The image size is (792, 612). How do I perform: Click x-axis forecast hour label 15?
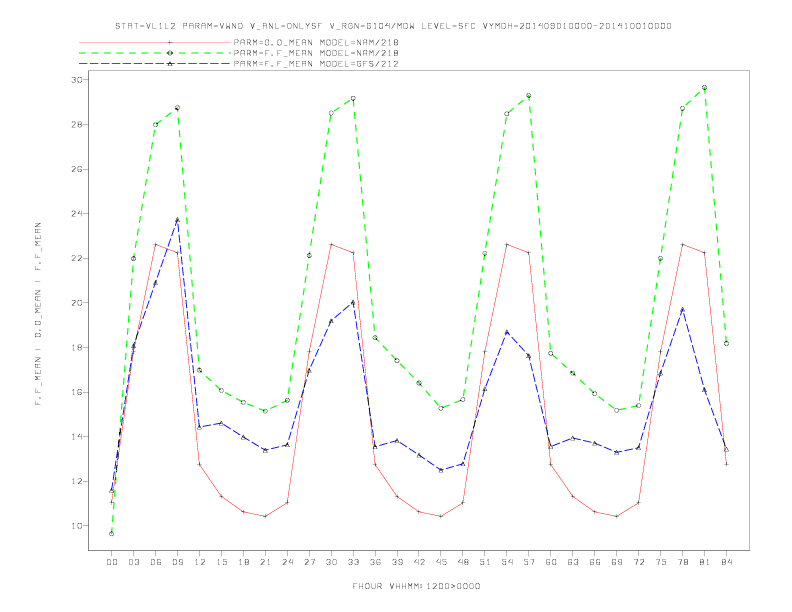221,562
